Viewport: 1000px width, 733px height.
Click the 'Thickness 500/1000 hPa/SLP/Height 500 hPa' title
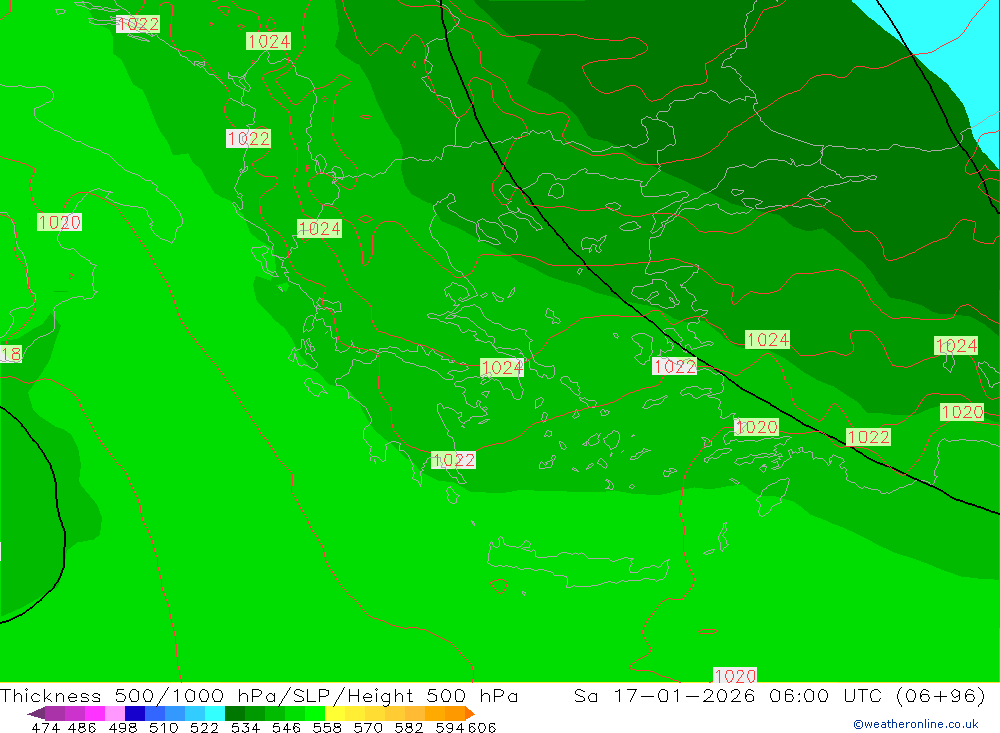pos(259,695)
